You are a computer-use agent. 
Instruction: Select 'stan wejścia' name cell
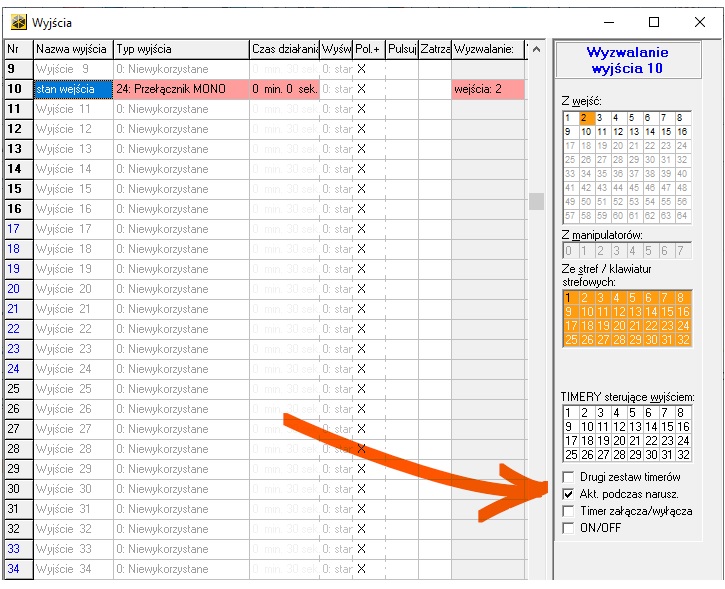[73, 89]
